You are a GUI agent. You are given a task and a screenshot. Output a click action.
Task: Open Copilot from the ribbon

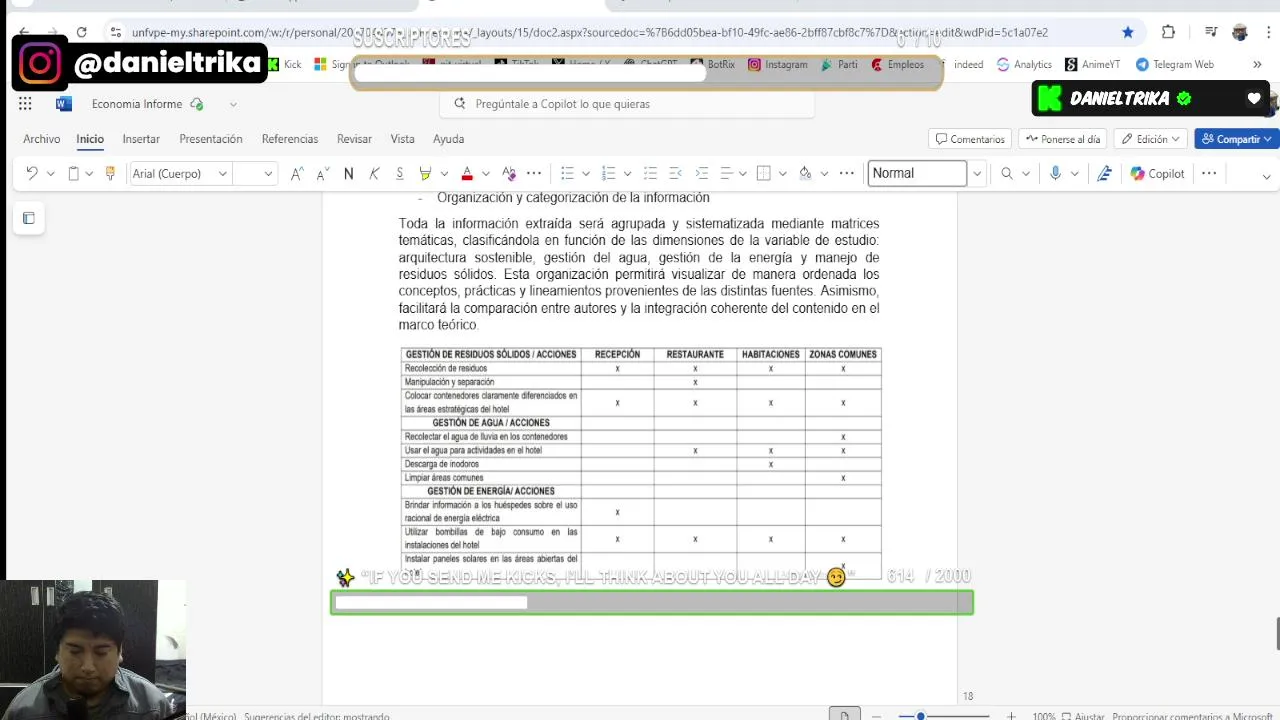click(1158, 173)
